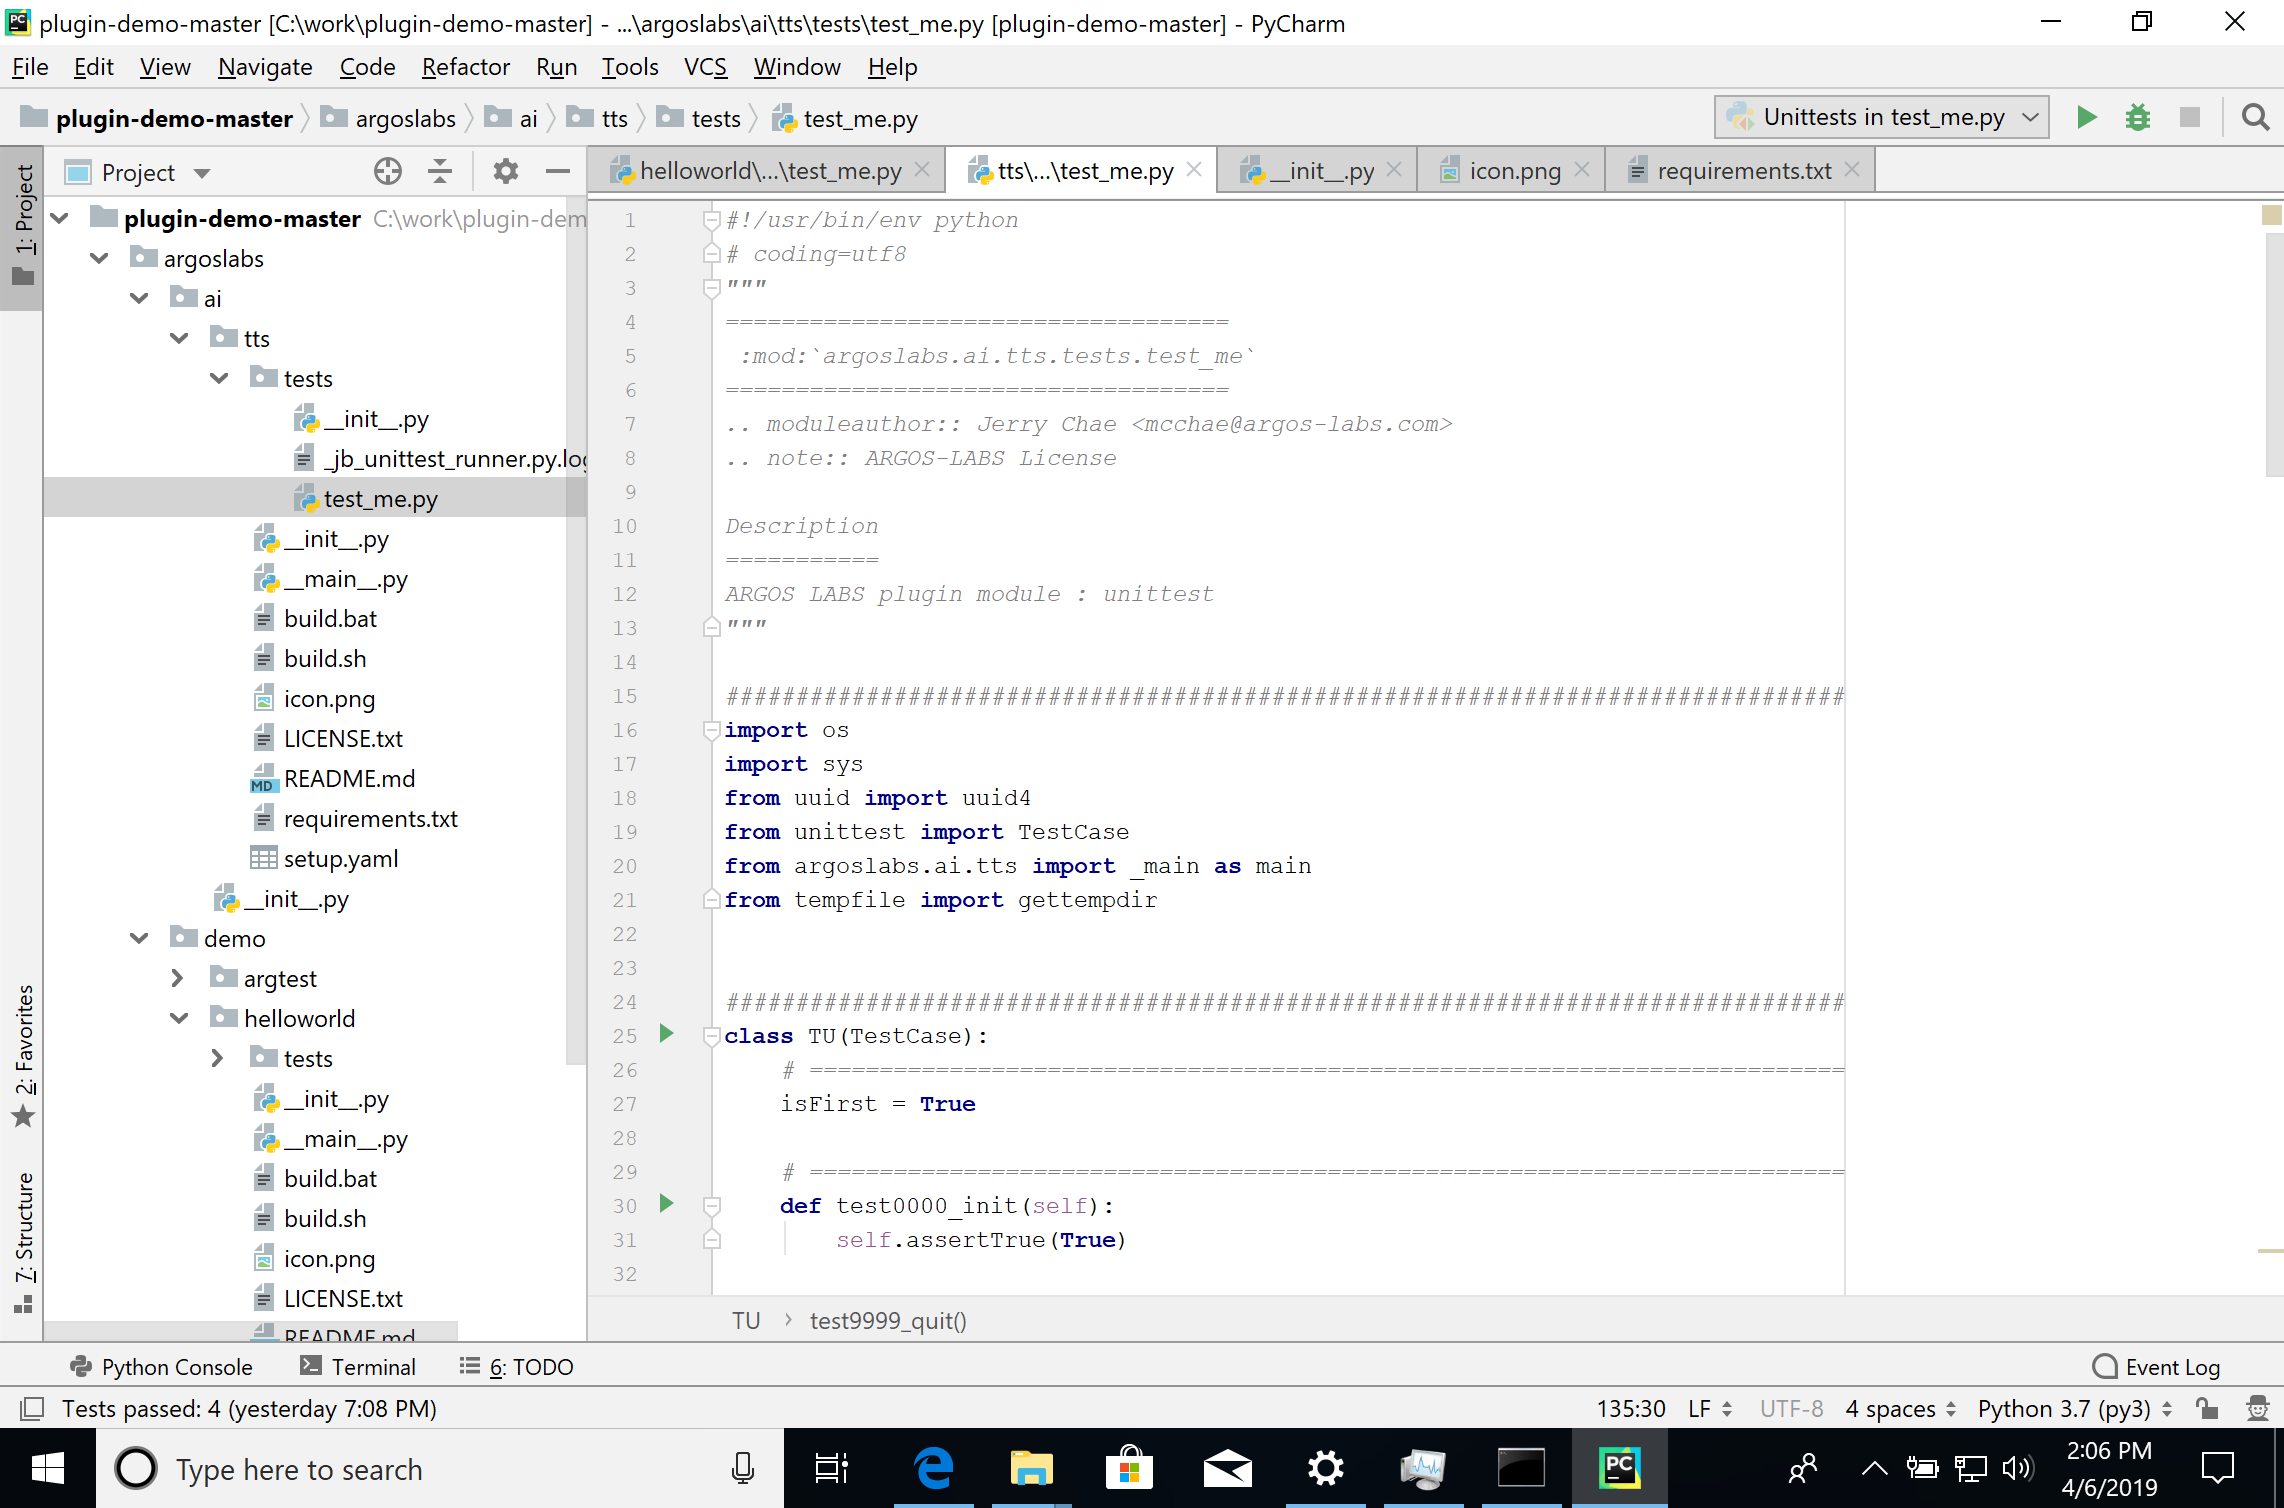
Task: Open the Navigate menu in menu bar
Action: (266, 67)
